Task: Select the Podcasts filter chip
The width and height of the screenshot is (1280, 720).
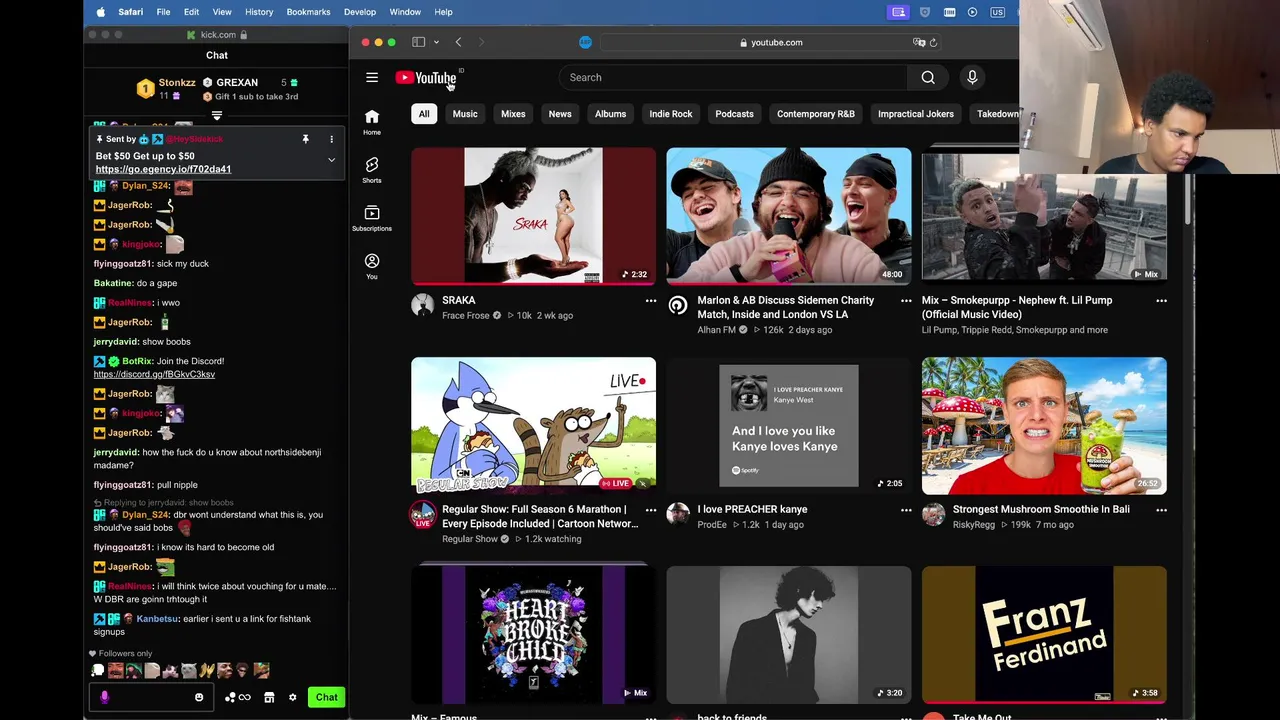Action: [x=734, y=114]
